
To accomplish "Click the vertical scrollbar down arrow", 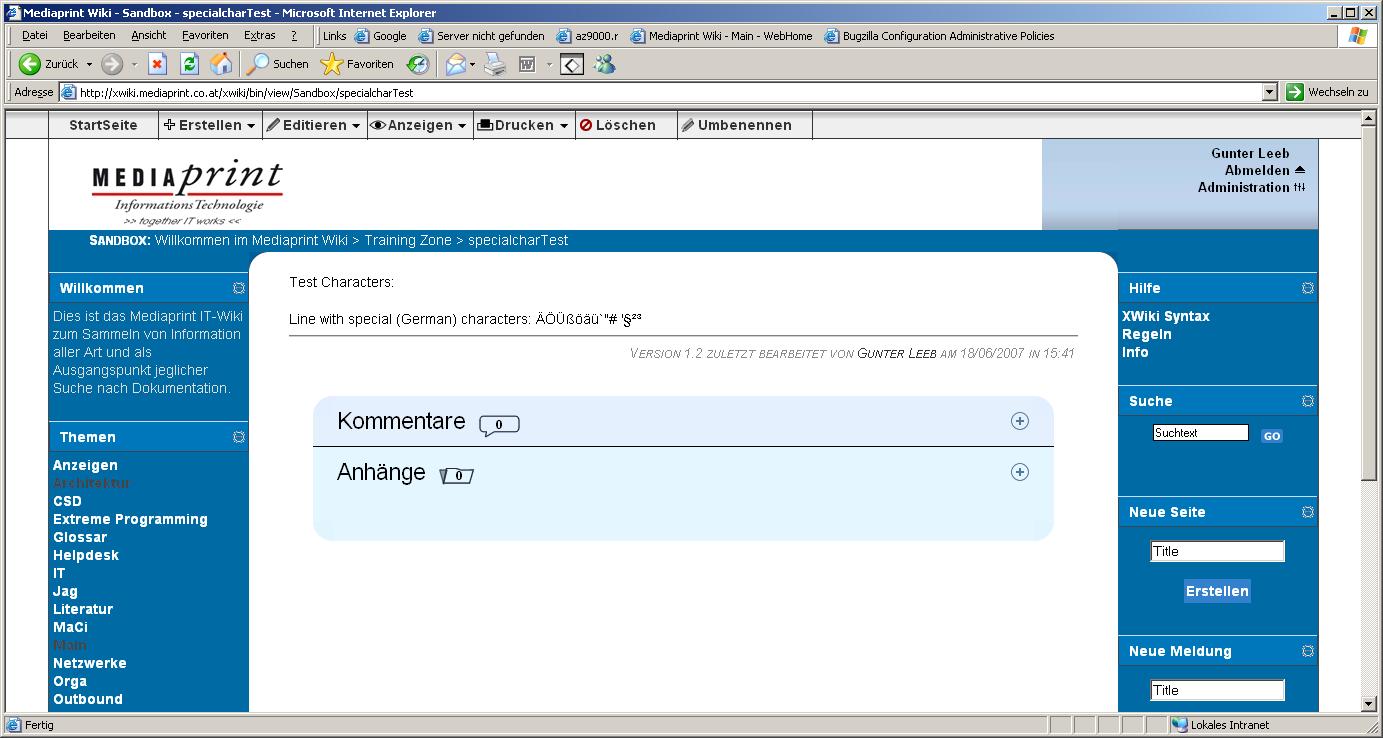I will (1369, 704).
